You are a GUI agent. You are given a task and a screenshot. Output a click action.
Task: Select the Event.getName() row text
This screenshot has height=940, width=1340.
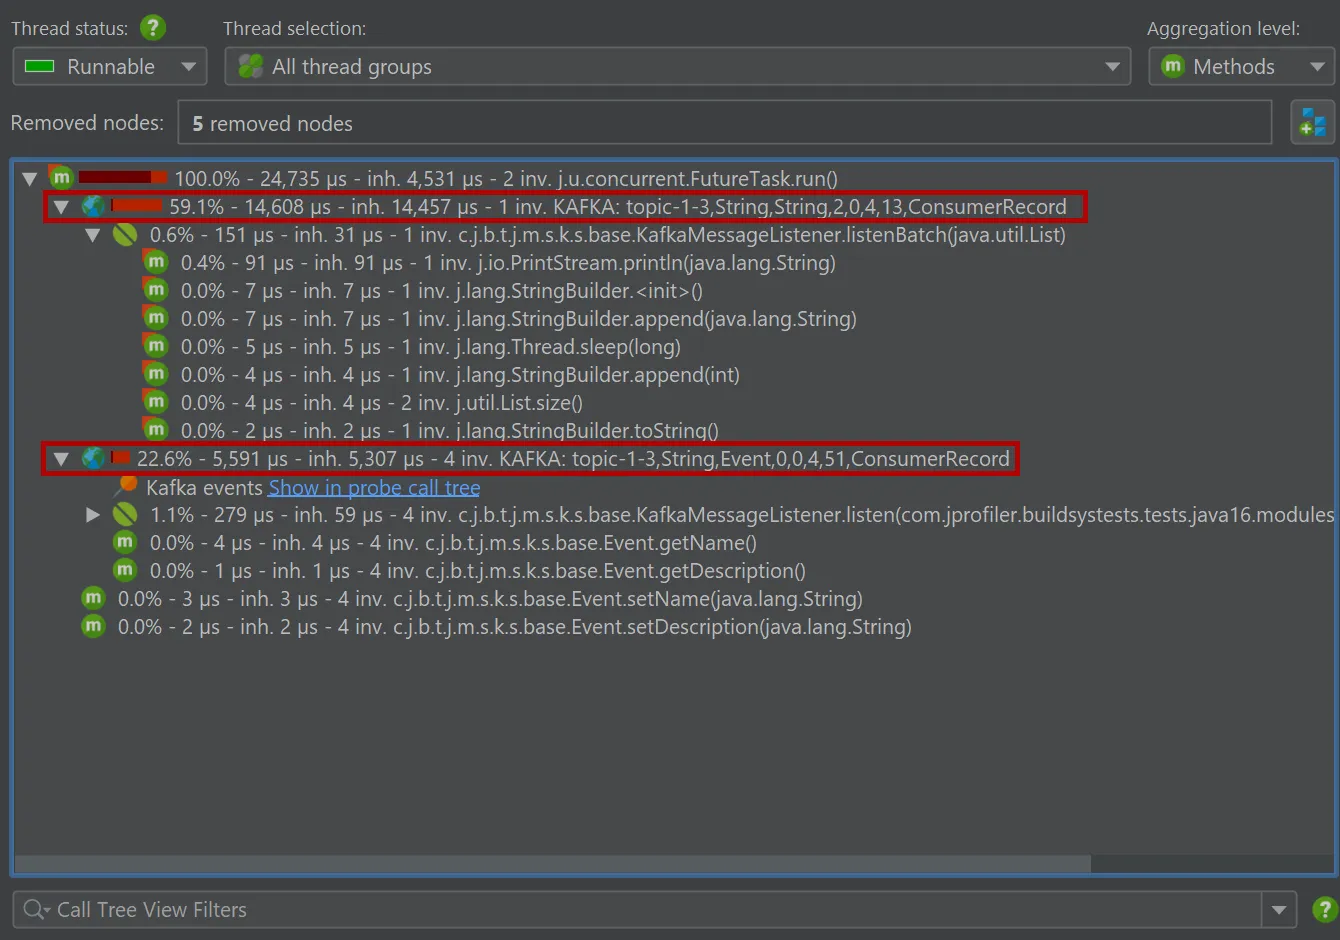click(453, 543)
